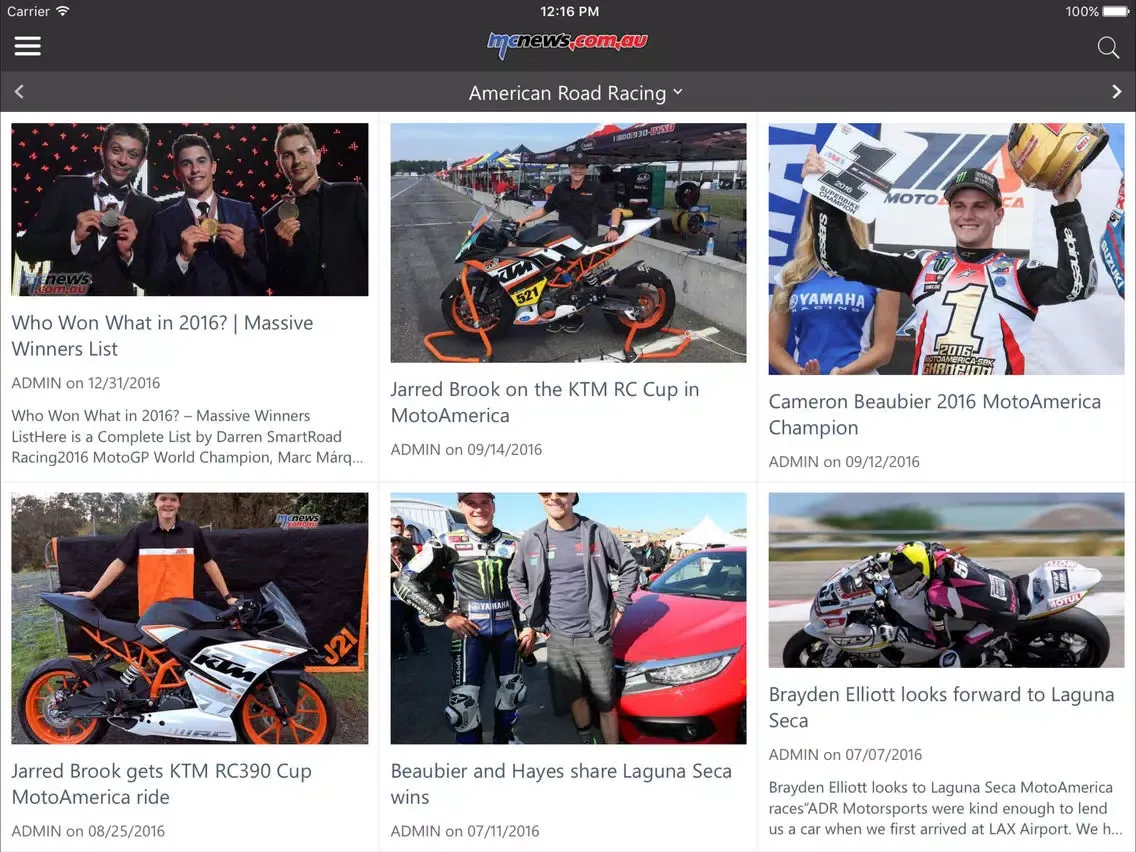Click 'ADMIN on 12/31/2016' byline
The image size is (1136, 852).
(x=85, y=383)
